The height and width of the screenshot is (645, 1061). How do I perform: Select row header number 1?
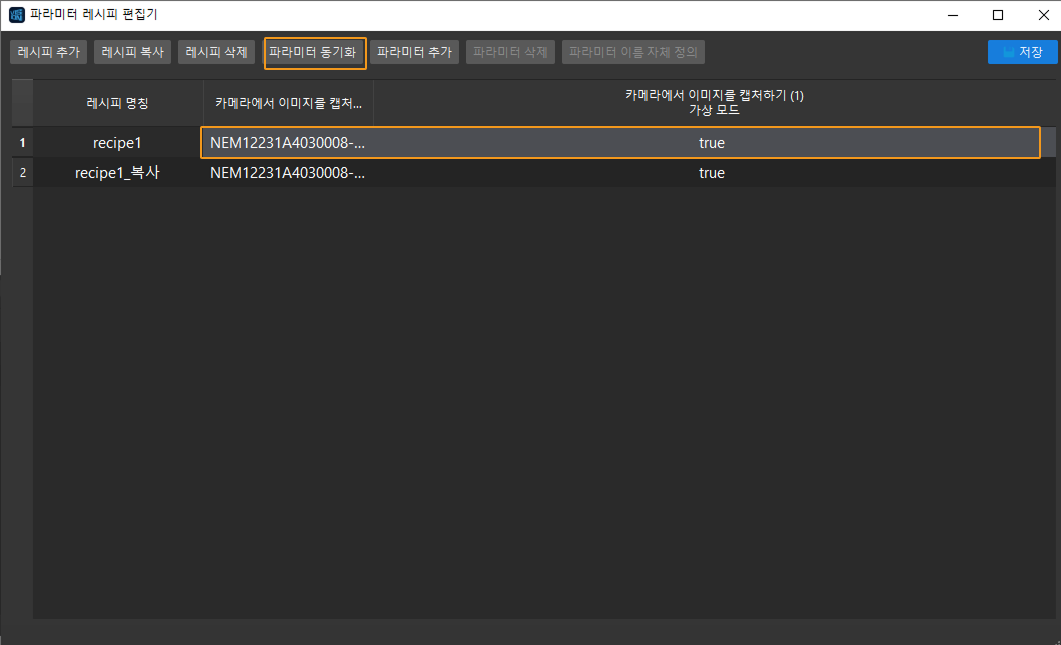(22, 143)
